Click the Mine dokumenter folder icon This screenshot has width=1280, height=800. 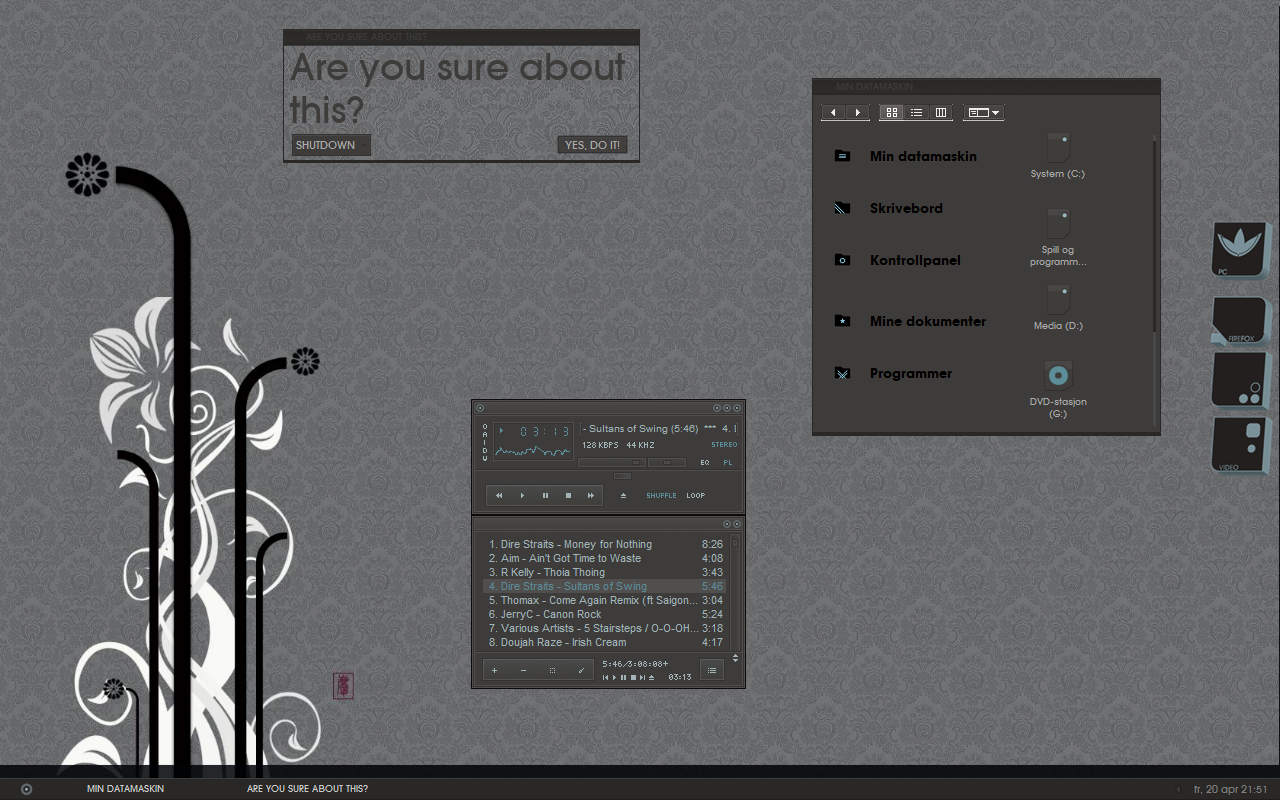coord(843,321)
